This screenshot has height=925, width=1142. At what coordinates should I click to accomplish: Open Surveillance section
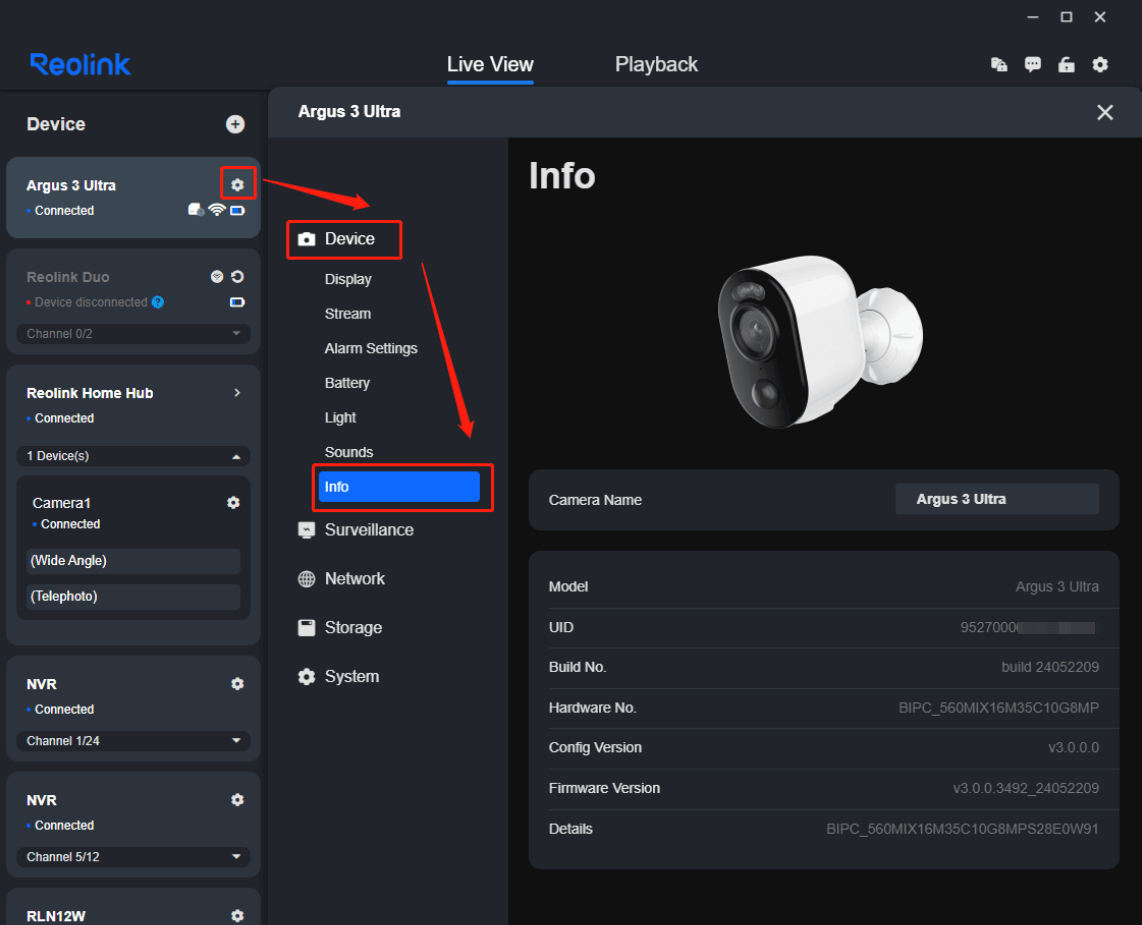coord(355,530)
